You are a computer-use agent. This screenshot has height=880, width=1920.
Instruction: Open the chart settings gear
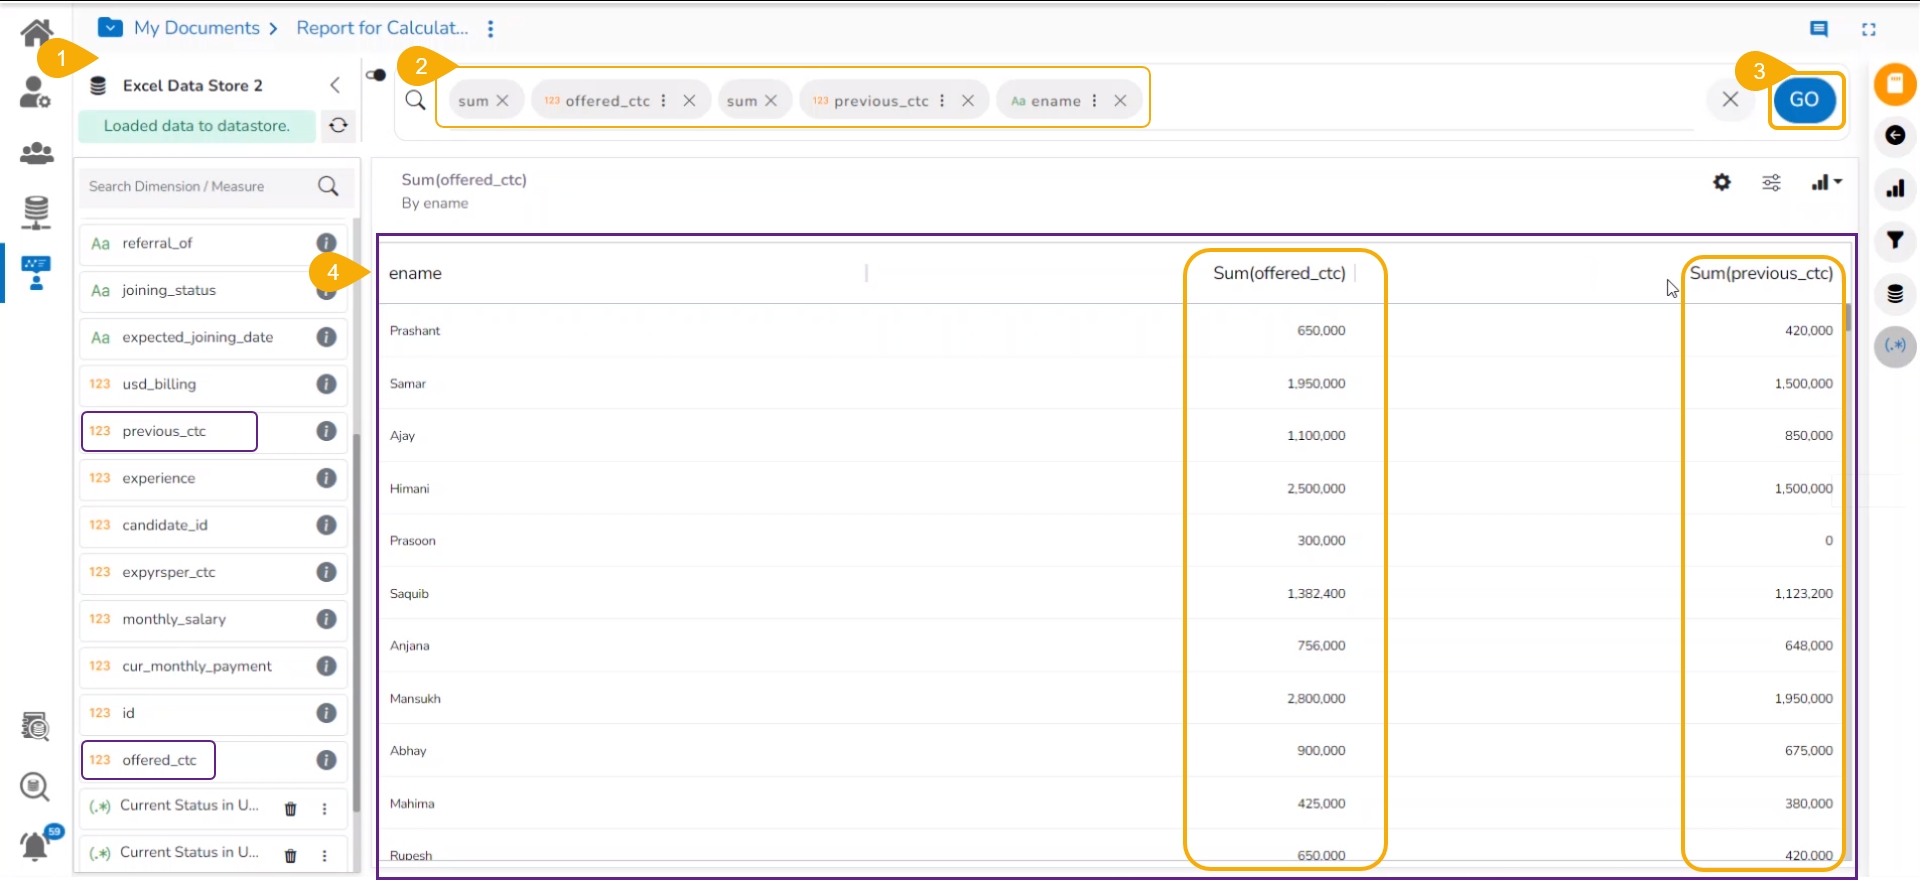coord(1721,182)
